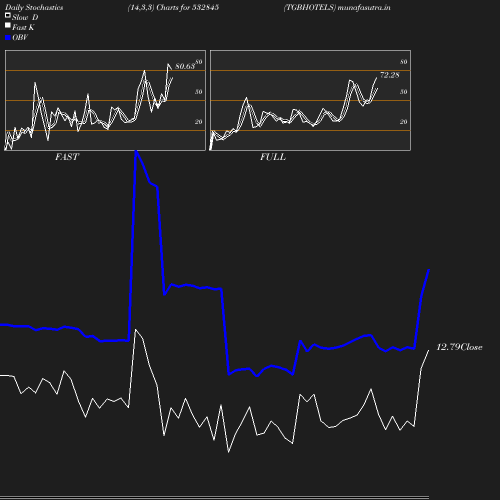Open the FAST stochastics chart panel
Viewport: 500px width, 500px height.
click(105, 100)
